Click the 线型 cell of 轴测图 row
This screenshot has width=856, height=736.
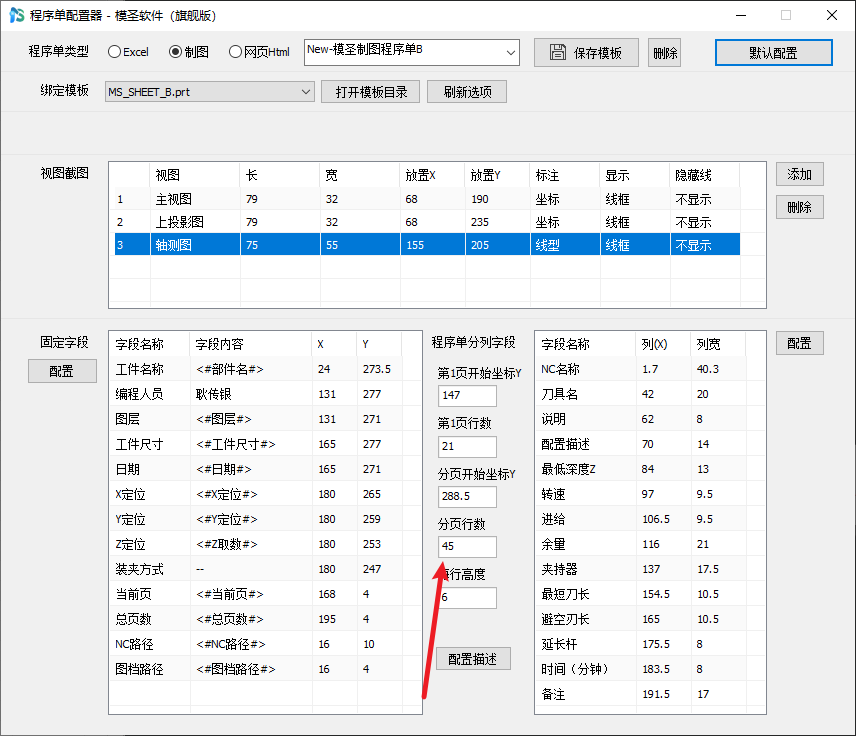pos(565,245)
